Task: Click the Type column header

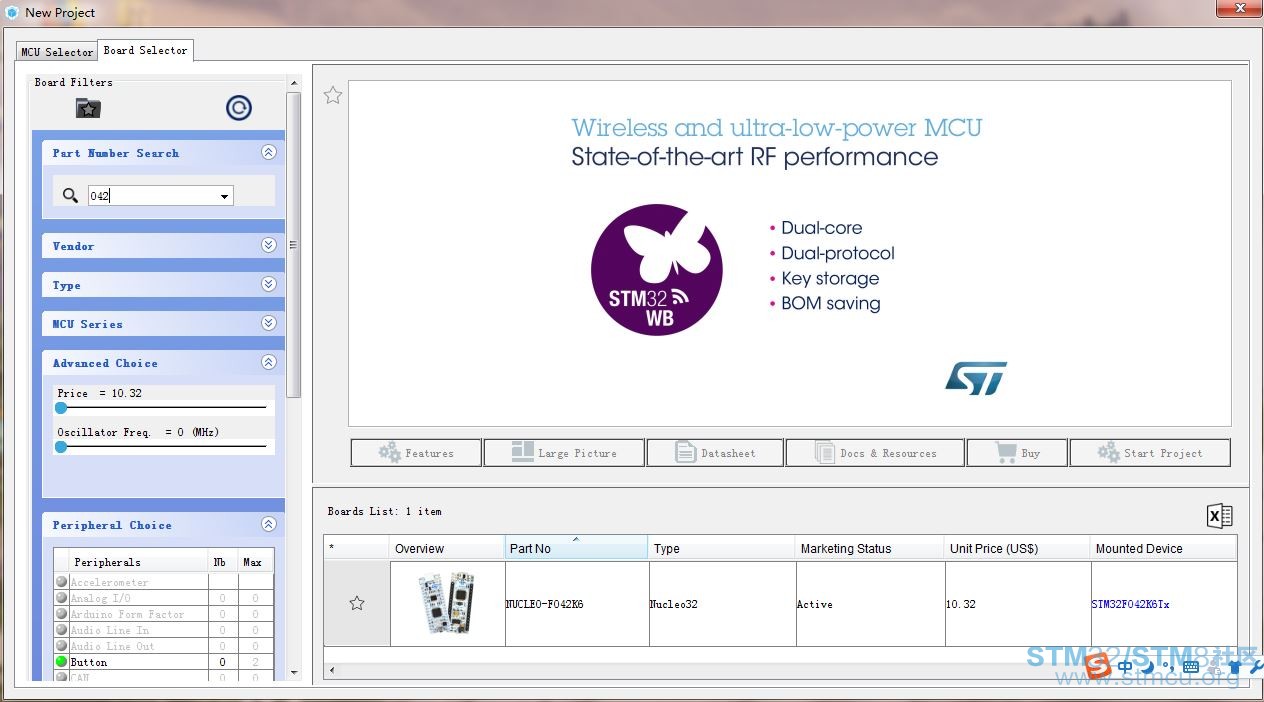Action: pyautogui.click(x=722, y=548)
